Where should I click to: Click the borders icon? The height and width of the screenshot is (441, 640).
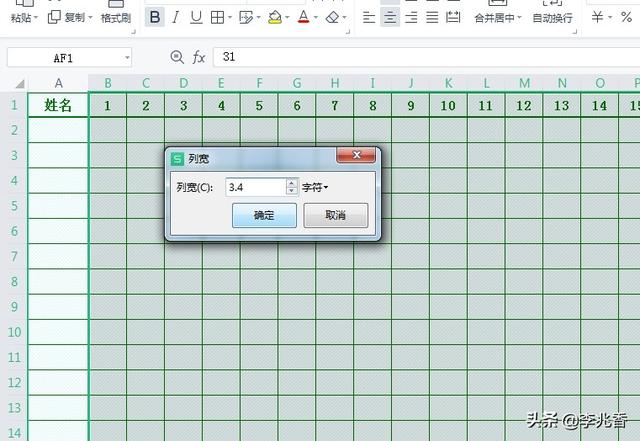tap(217, 18)
